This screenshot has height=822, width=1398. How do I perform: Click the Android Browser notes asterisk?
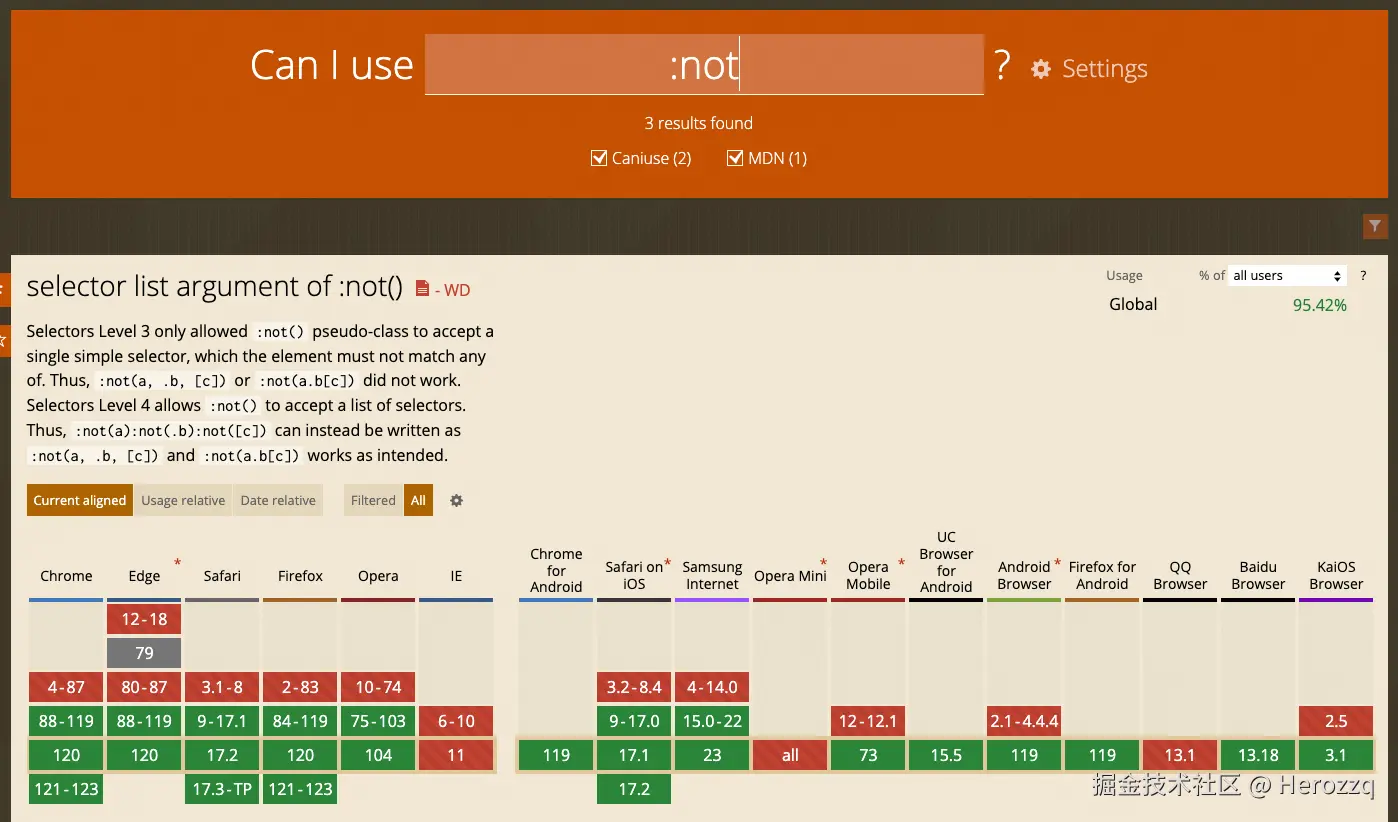click(x=1058, y=563)
